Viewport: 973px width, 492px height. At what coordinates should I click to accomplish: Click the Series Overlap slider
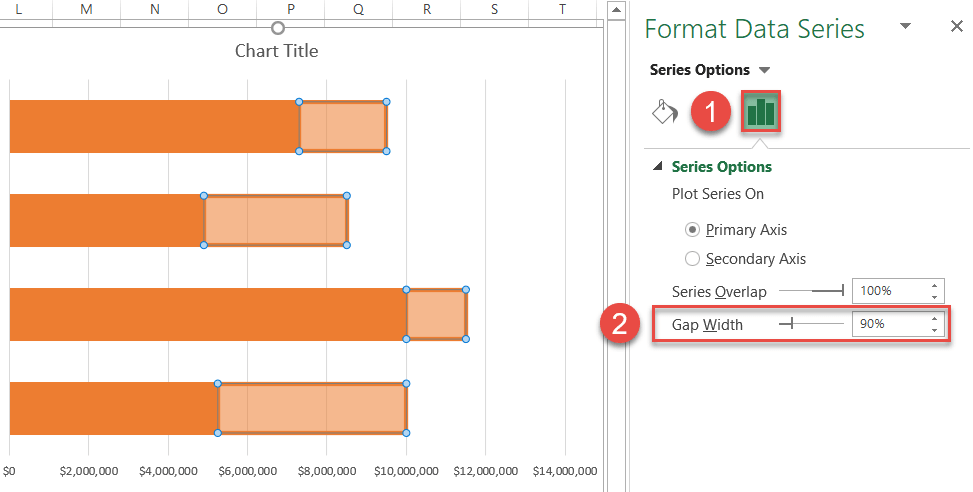(x=812, y=290)
